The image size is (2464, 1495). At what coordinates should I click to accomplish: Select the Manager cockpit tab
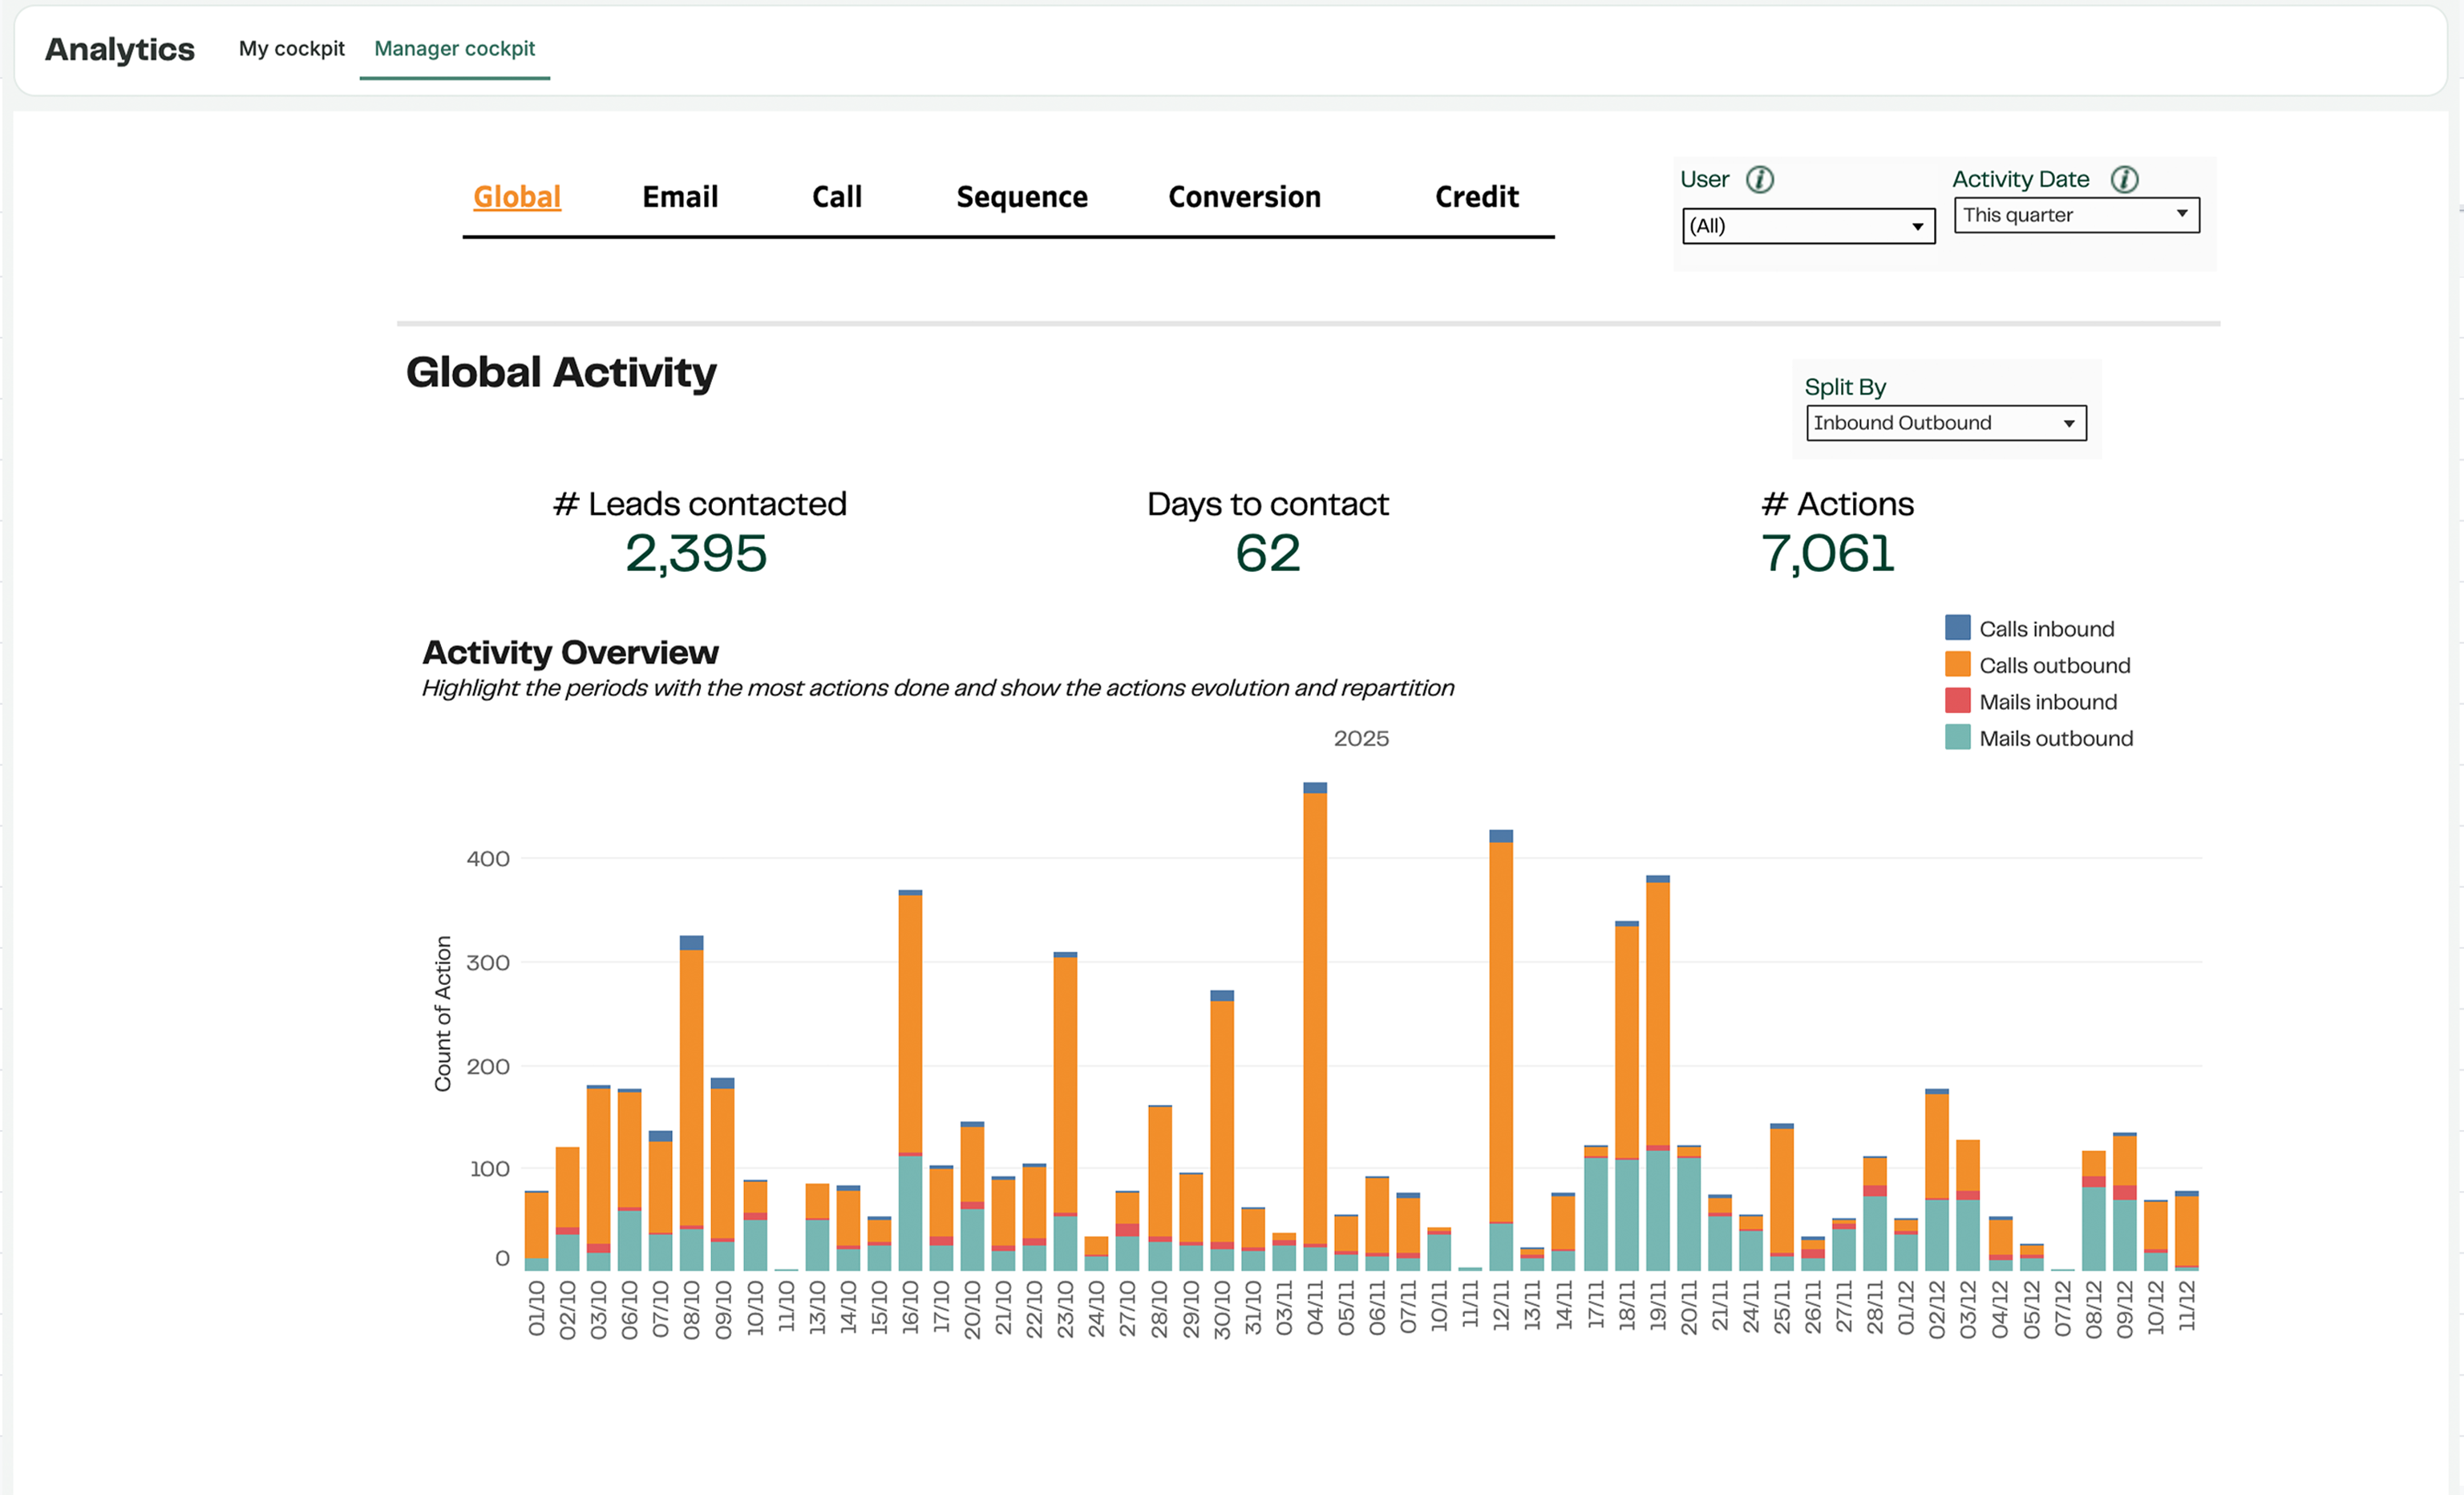[x=454, y=48]
